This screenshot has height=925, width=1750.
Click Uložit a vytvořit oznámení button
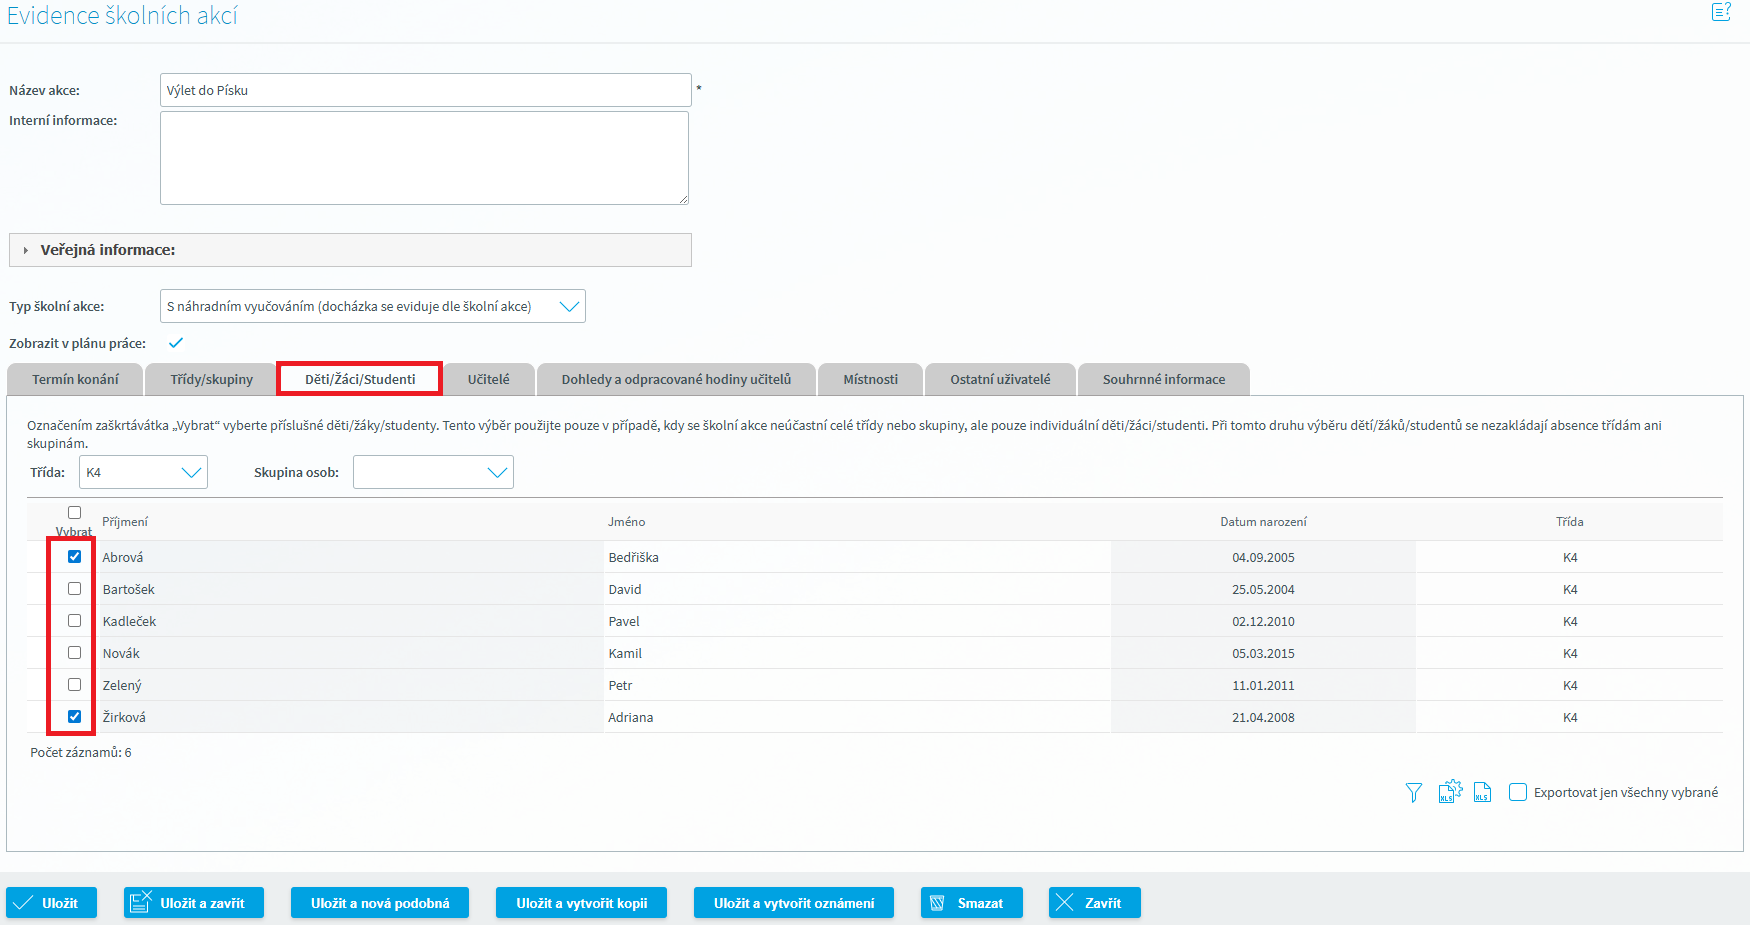point(793,903)
